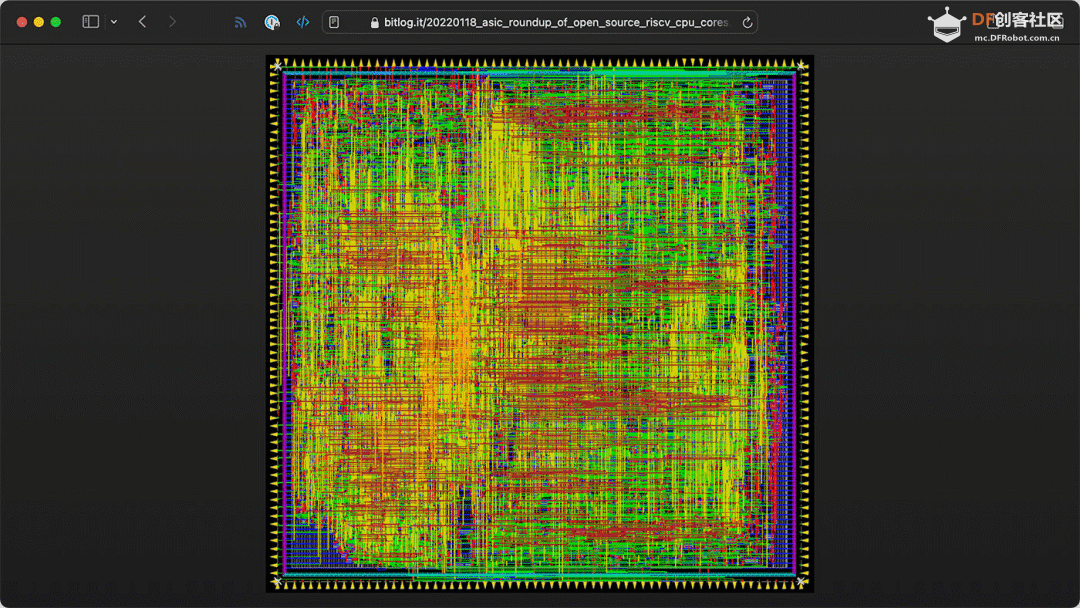Image resolution: width=1080 pixels, height=608 pixels.
Task: Go forward to the next page
Action: [x=172, y=22]
